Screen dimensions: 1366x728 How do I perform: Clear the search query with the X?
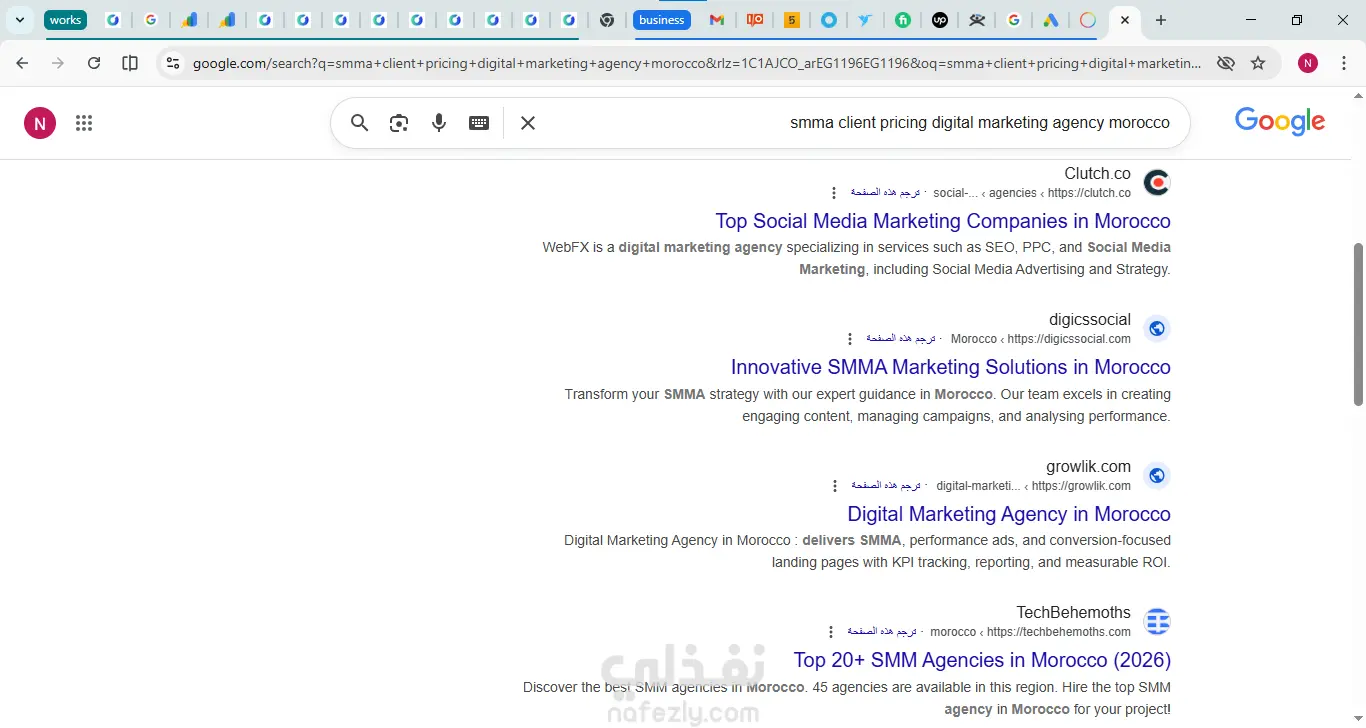(528, 123)
